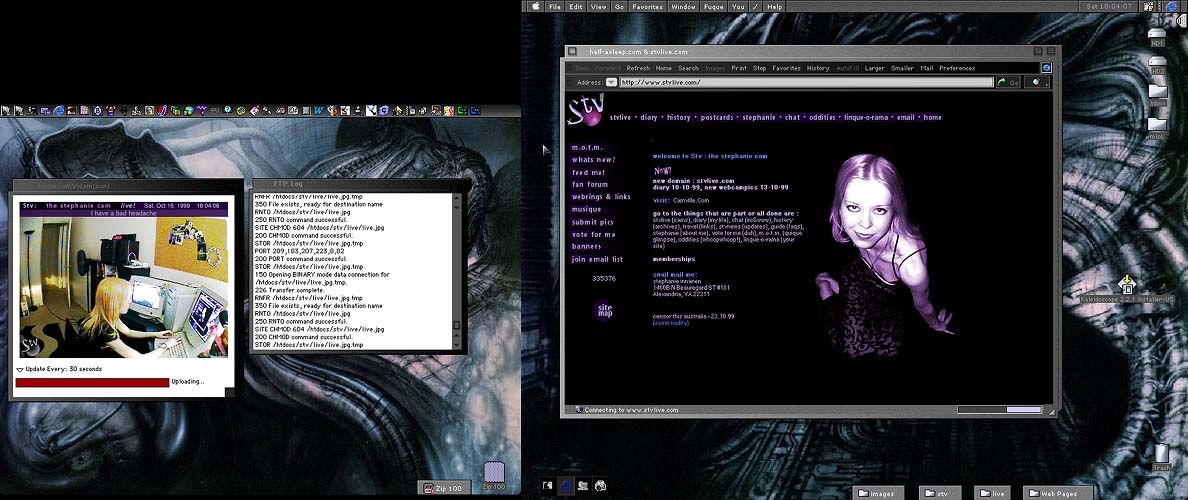This screenshot has height=500, width=1188.
Task: Click the red upload progress bar
Action: (91, 381)
